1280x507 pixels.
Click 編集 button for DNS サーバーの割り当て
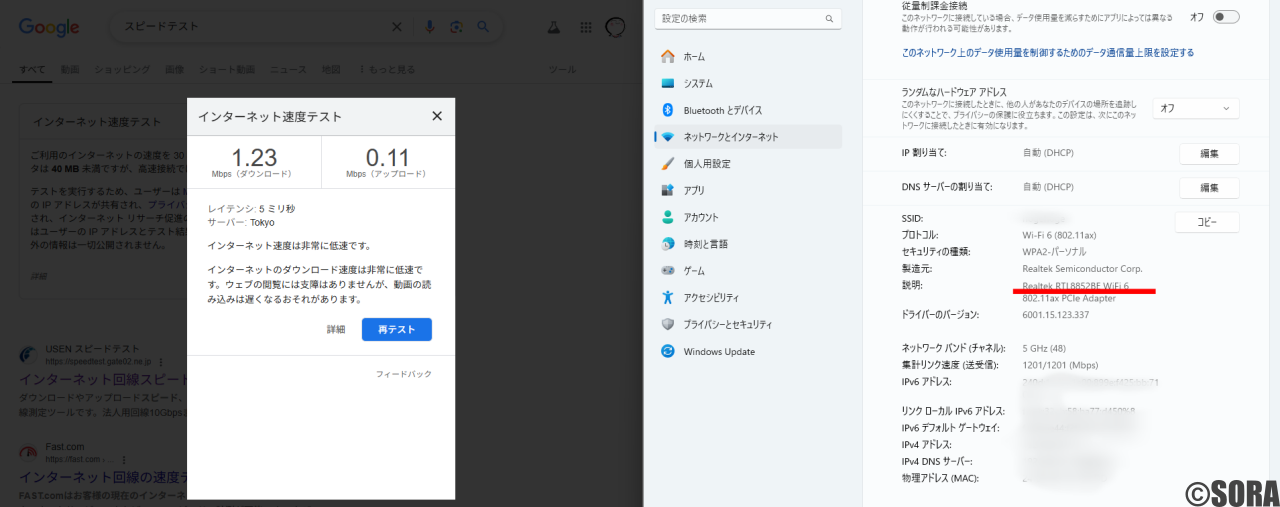point(1209,187)
